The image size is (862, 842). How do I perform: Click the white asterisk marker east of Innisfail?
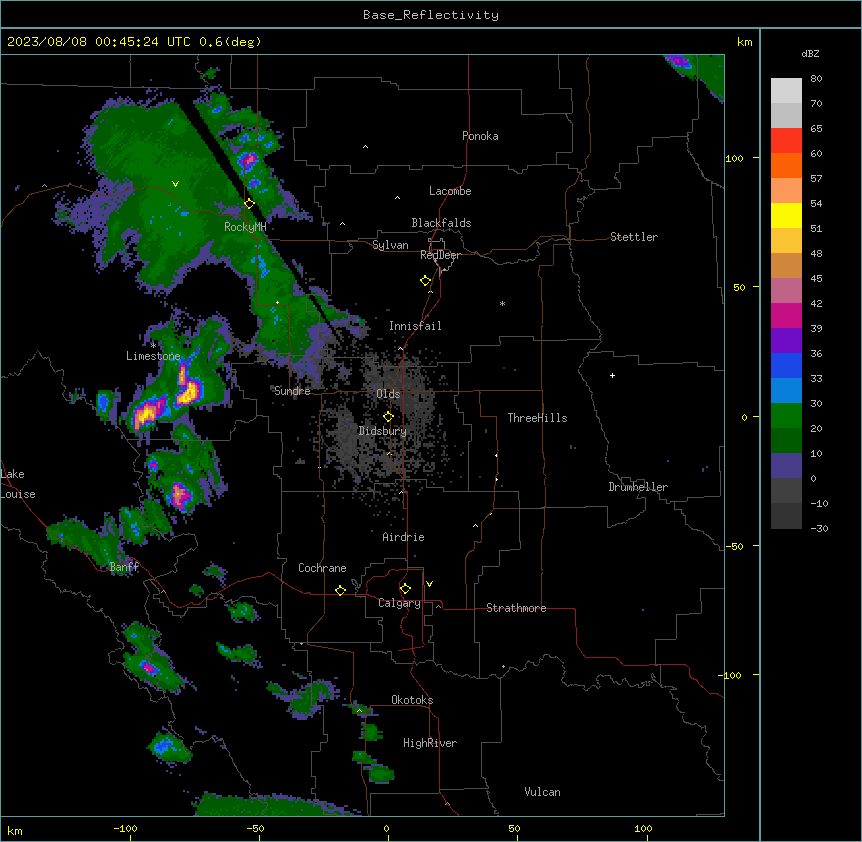click(x=502, y=303)
